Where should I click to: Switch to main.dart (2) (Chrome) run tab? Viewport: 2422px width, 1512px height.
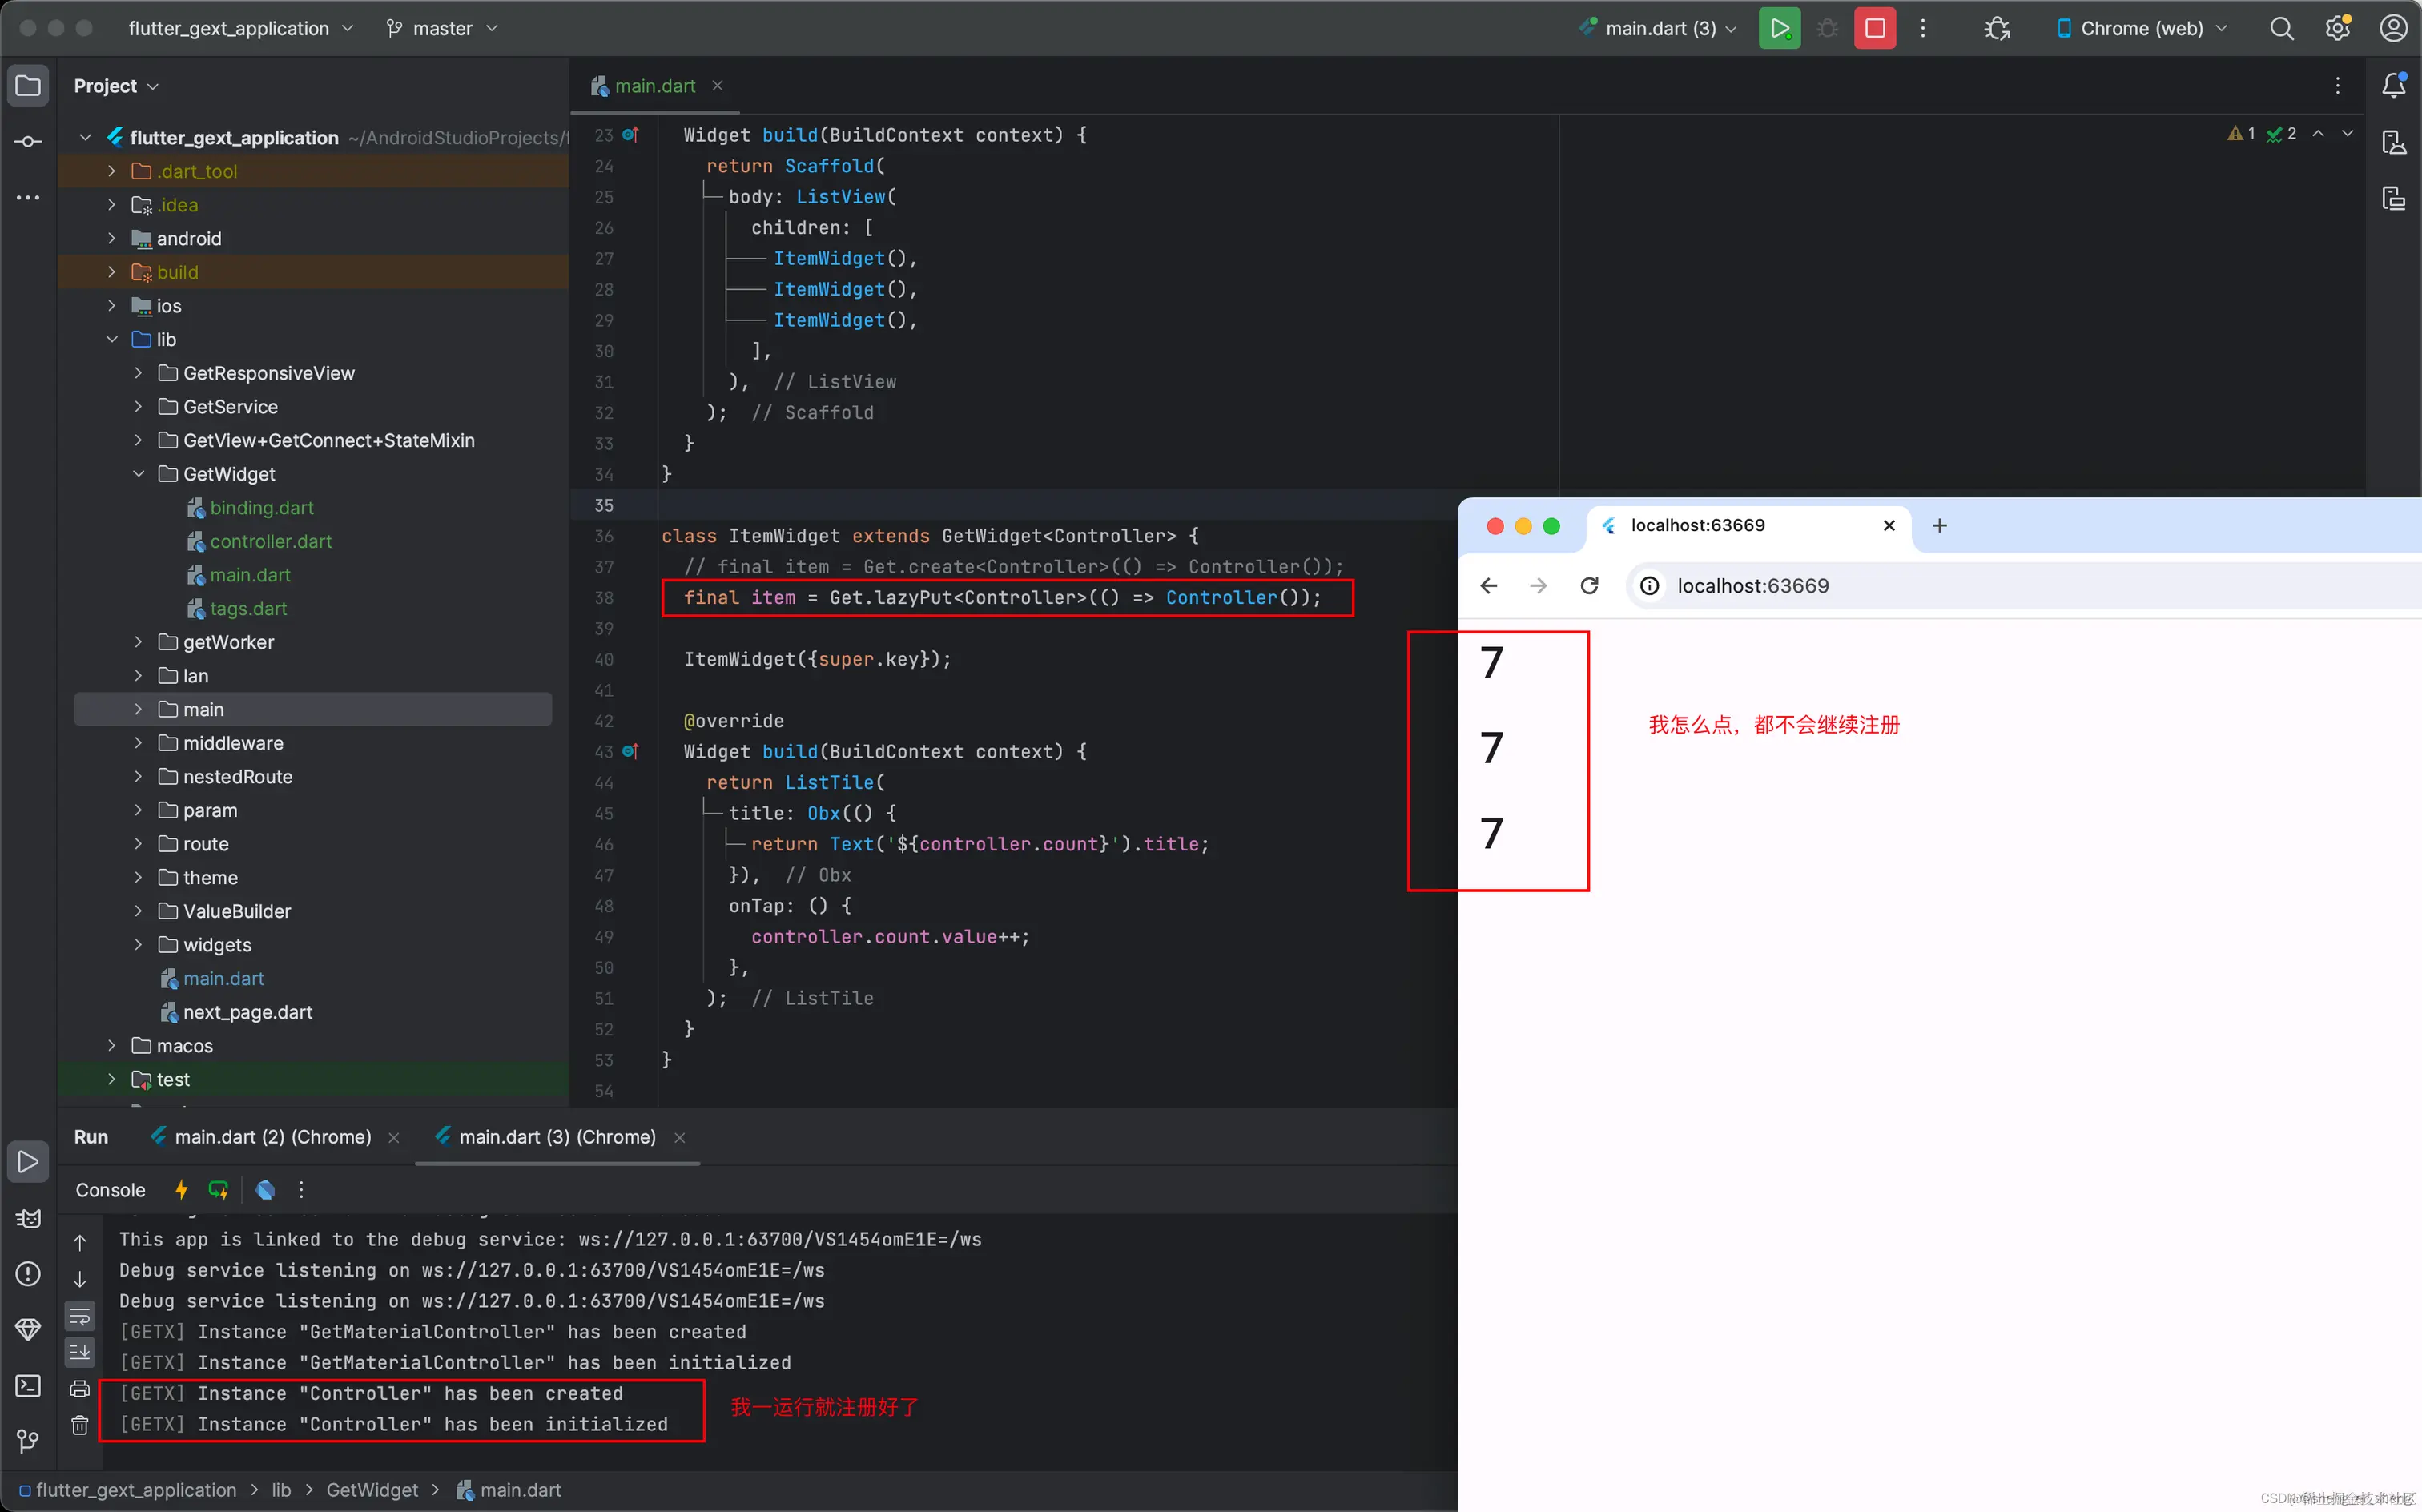pyautogui.click(x=272, y=1137)
